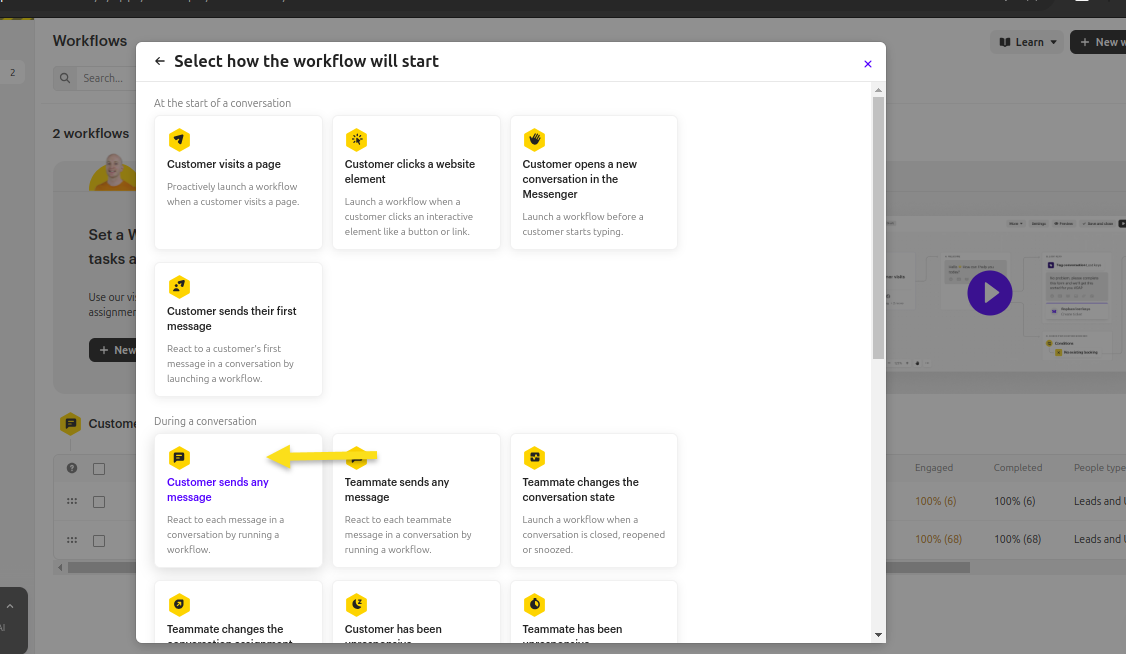Image resolution: width=1126 pixels, height=654 pixels.
Task: Select Customer clicks a website element trigger
Action: point(417,182)
